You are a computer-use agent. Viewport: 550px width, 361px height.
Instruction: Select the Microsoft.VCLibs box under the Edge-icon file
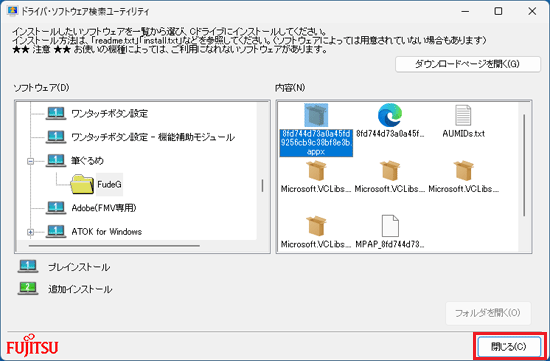(x=390, y=171)
